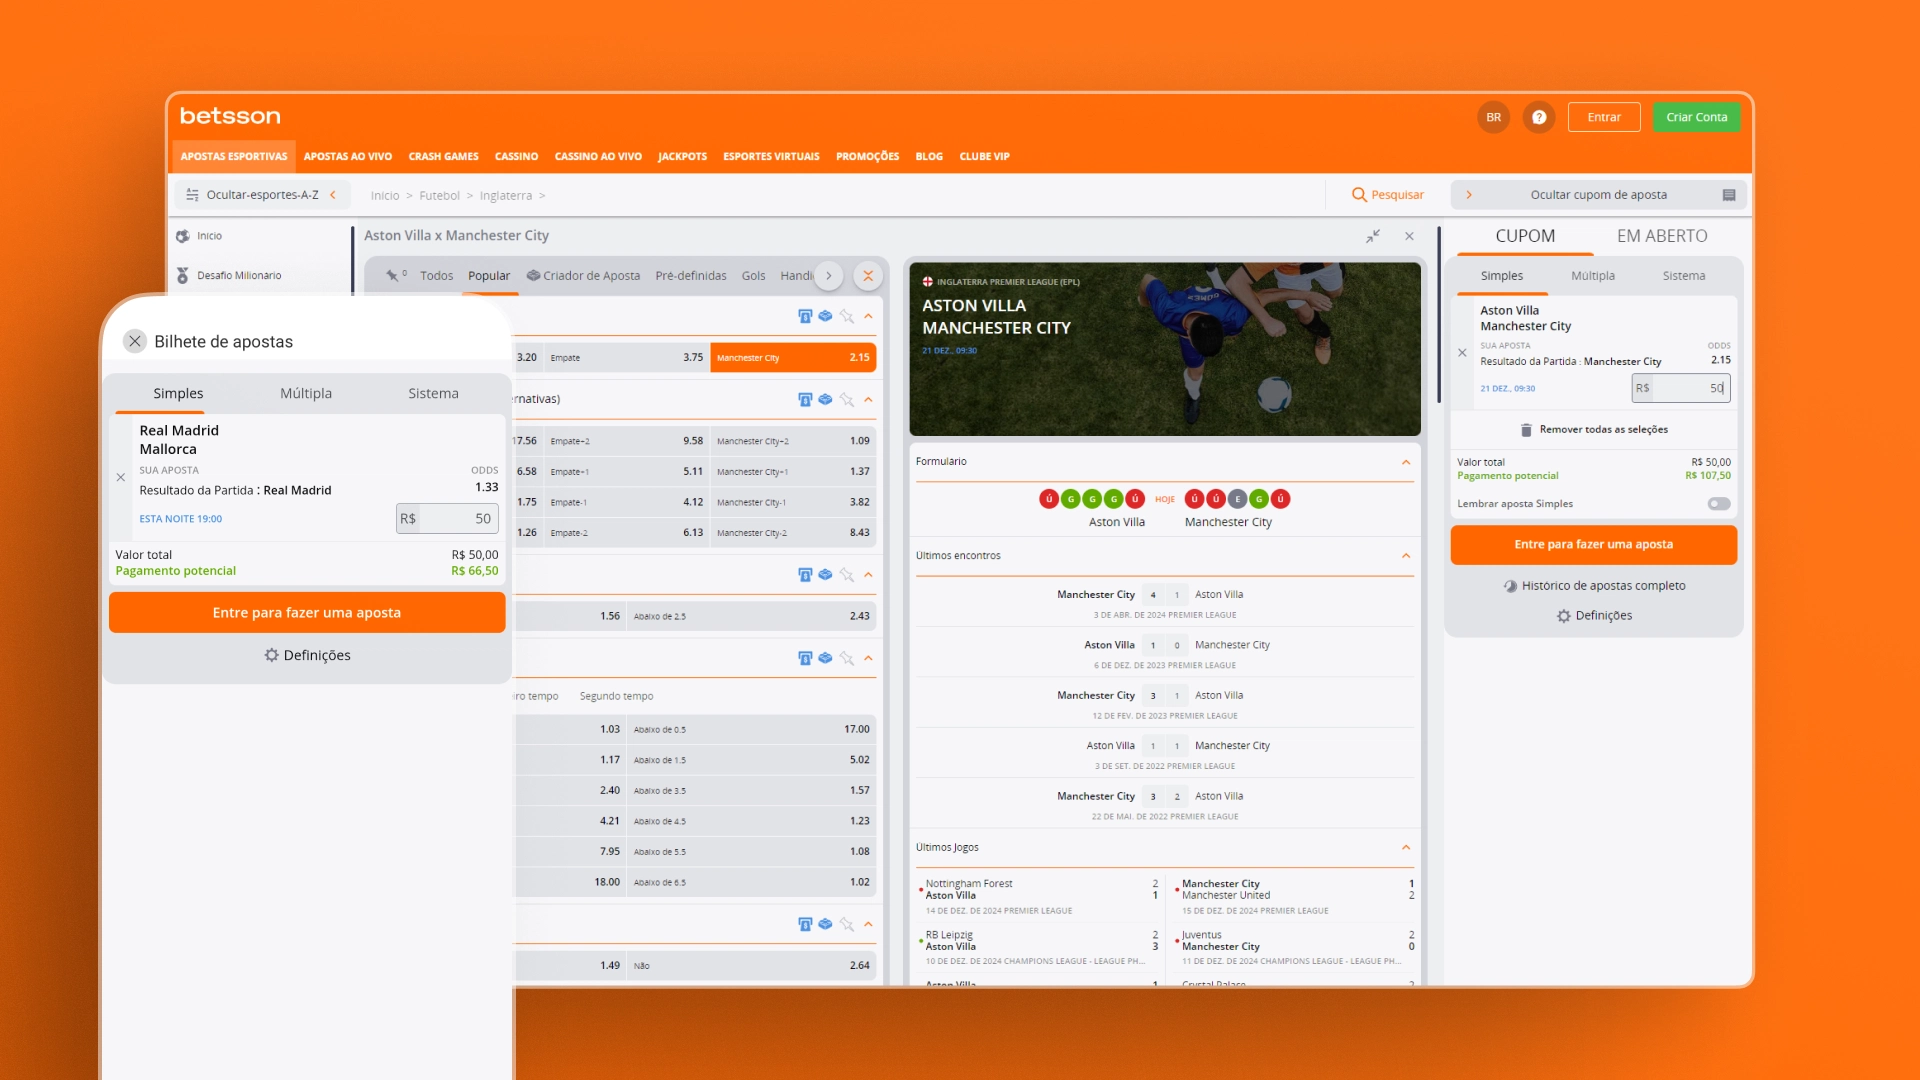Click the trash icon to remove all selections
Screen dimensions: 1920x1080
(x=1526, y=430)
